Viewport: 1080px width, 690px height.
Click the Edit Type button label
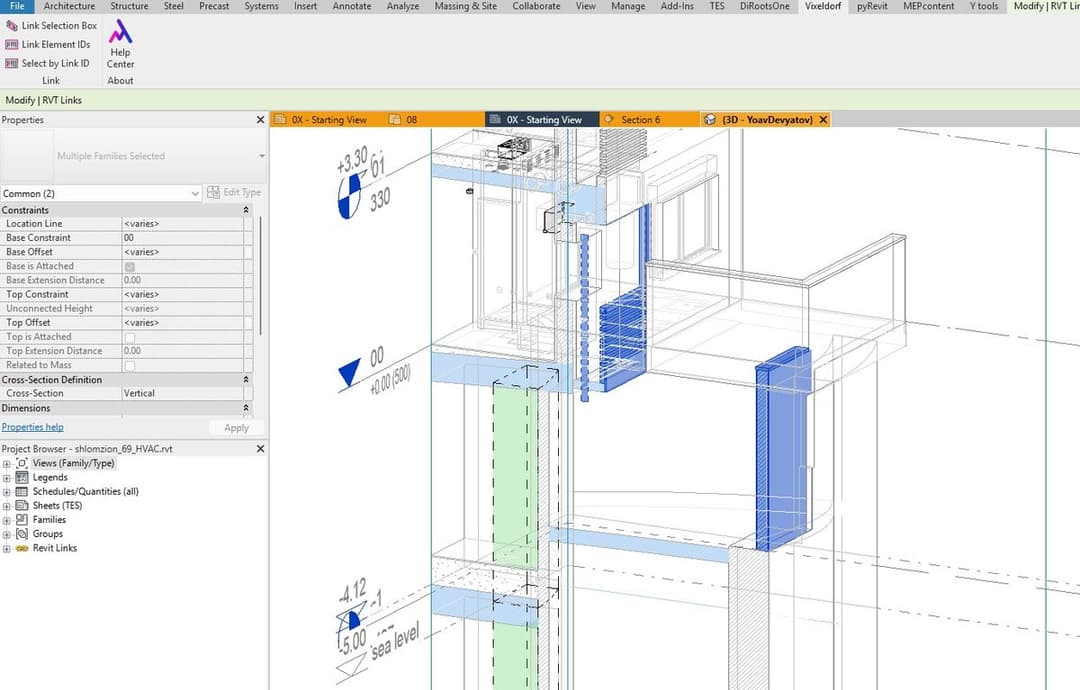[242, 192]
